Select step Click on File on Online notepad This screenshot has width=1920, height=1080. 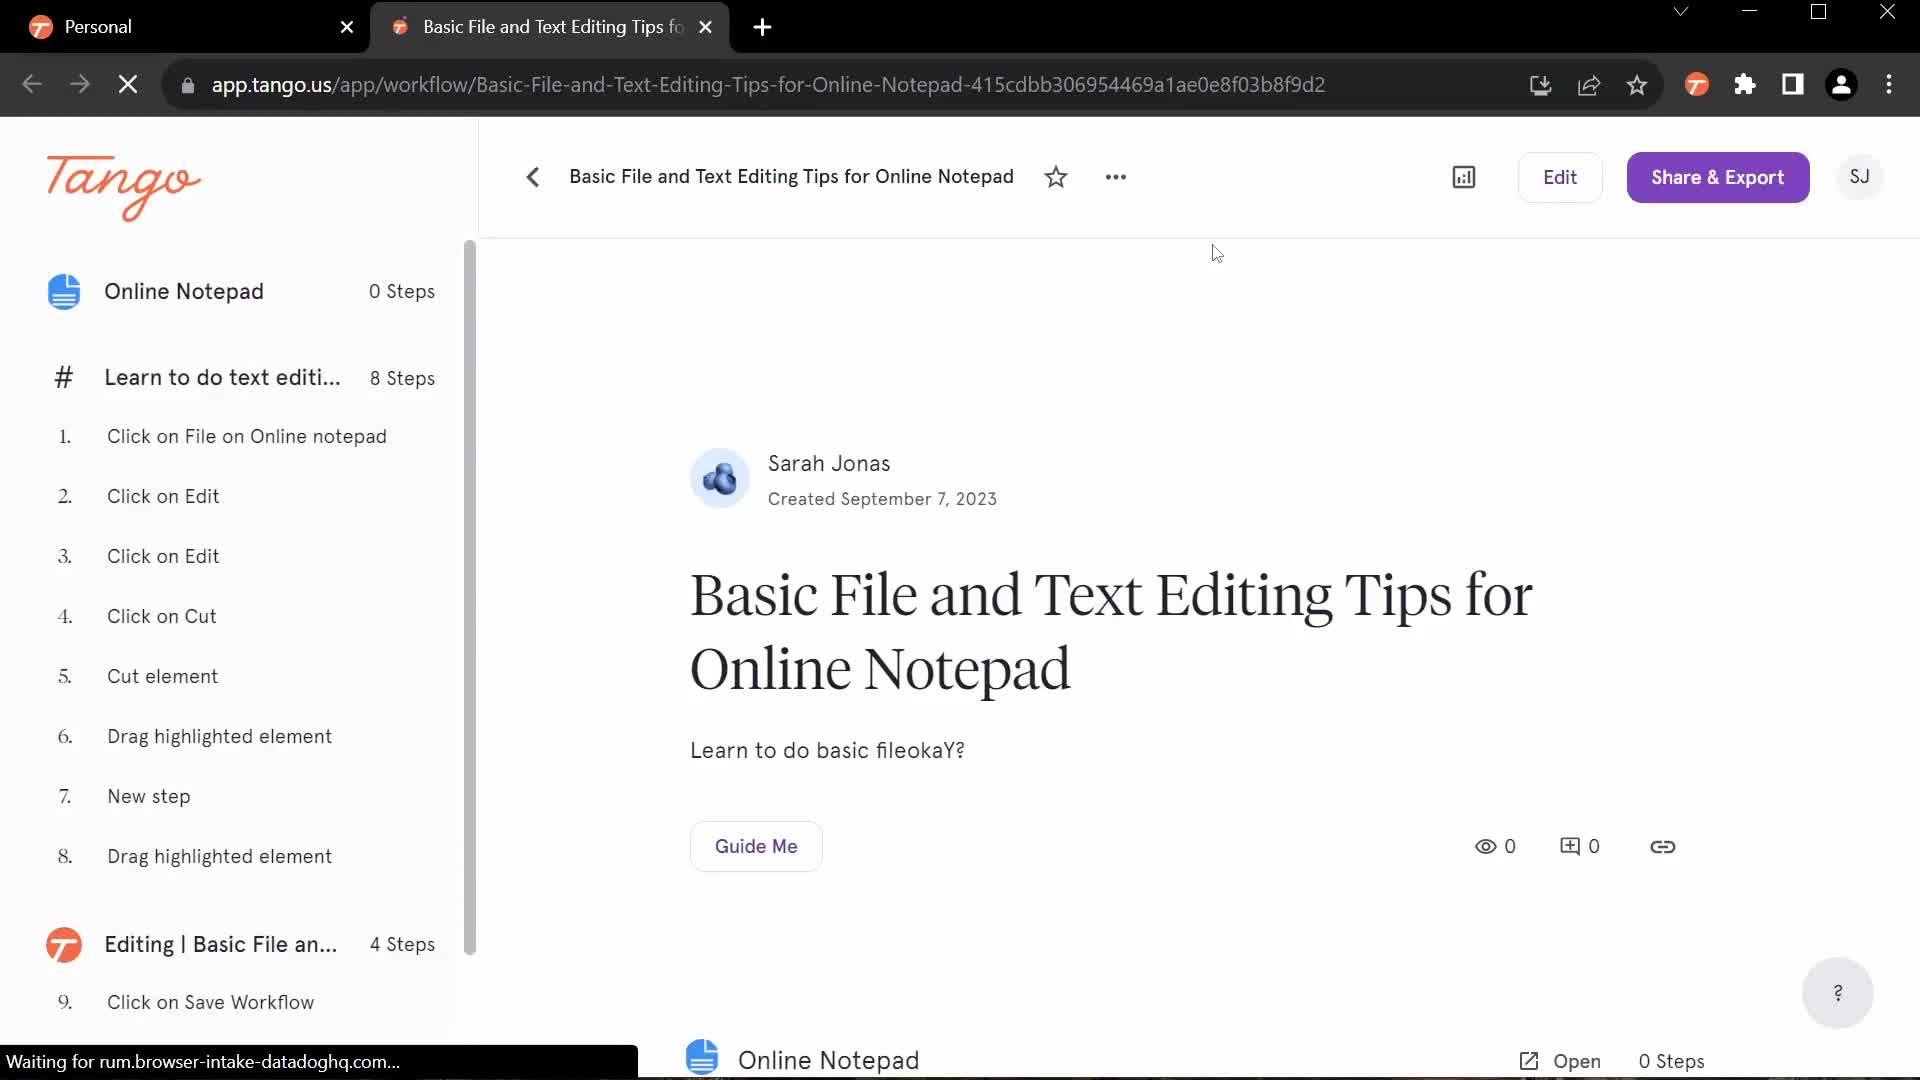[246, 436]
